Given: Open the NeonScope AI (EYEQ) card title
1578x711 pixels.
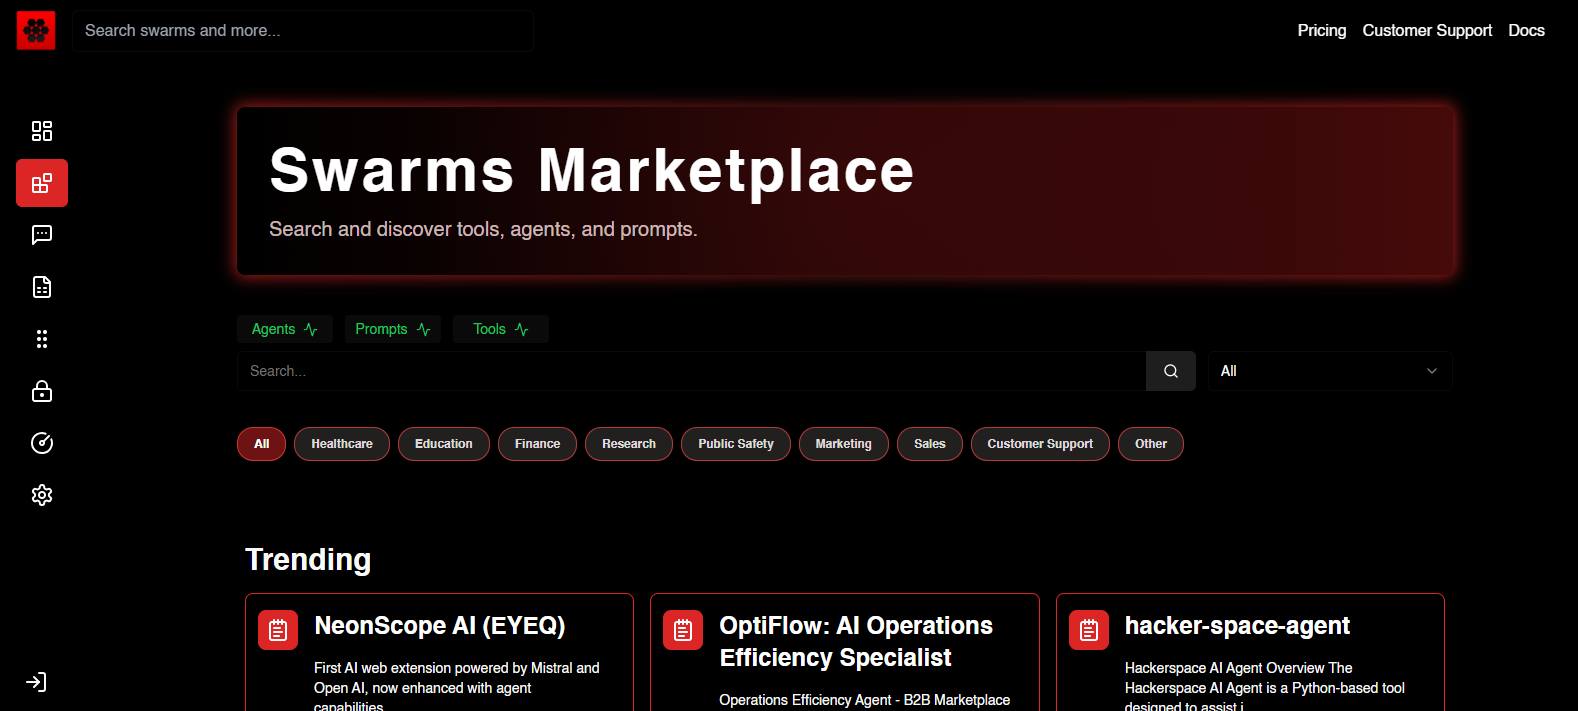Looking at the screenshot, I should [440, 626].
